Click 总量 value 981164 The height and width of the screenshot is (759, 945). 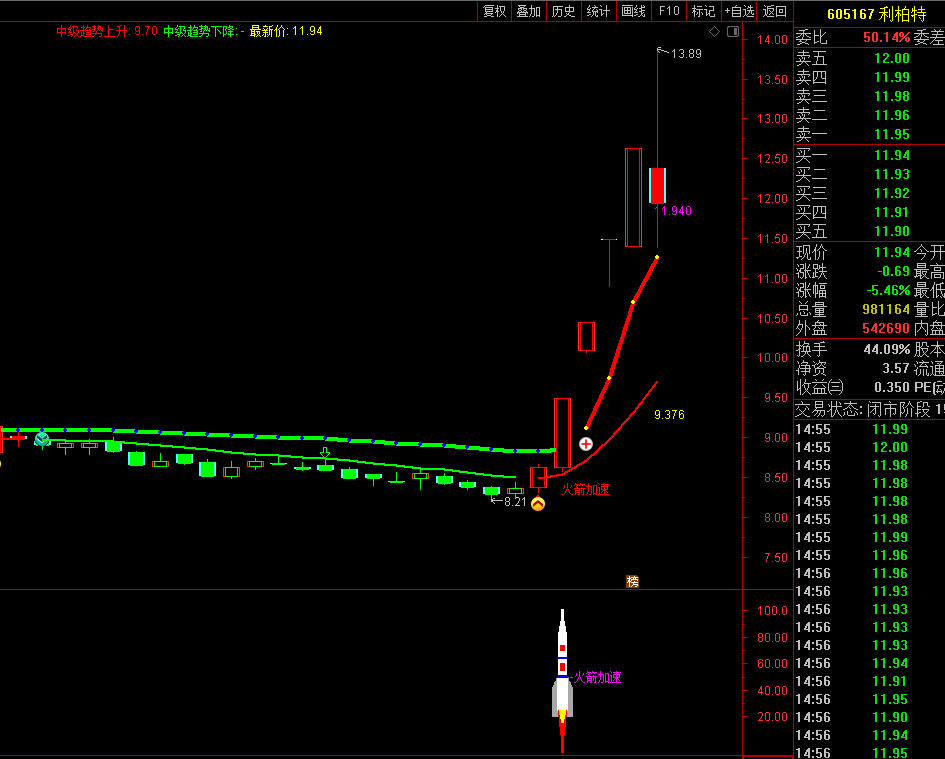click(885, 309)
